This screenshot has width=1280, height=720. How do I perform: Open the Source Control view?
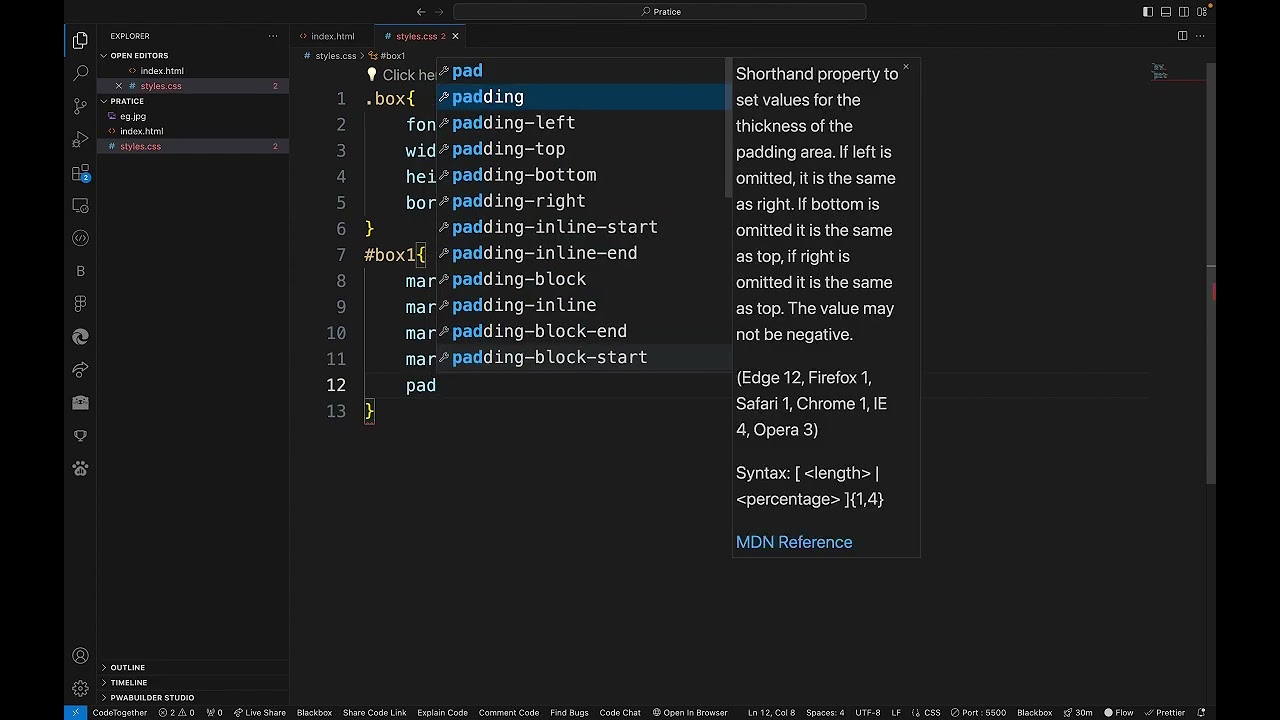pyautogui.click(x=81, y=106)
